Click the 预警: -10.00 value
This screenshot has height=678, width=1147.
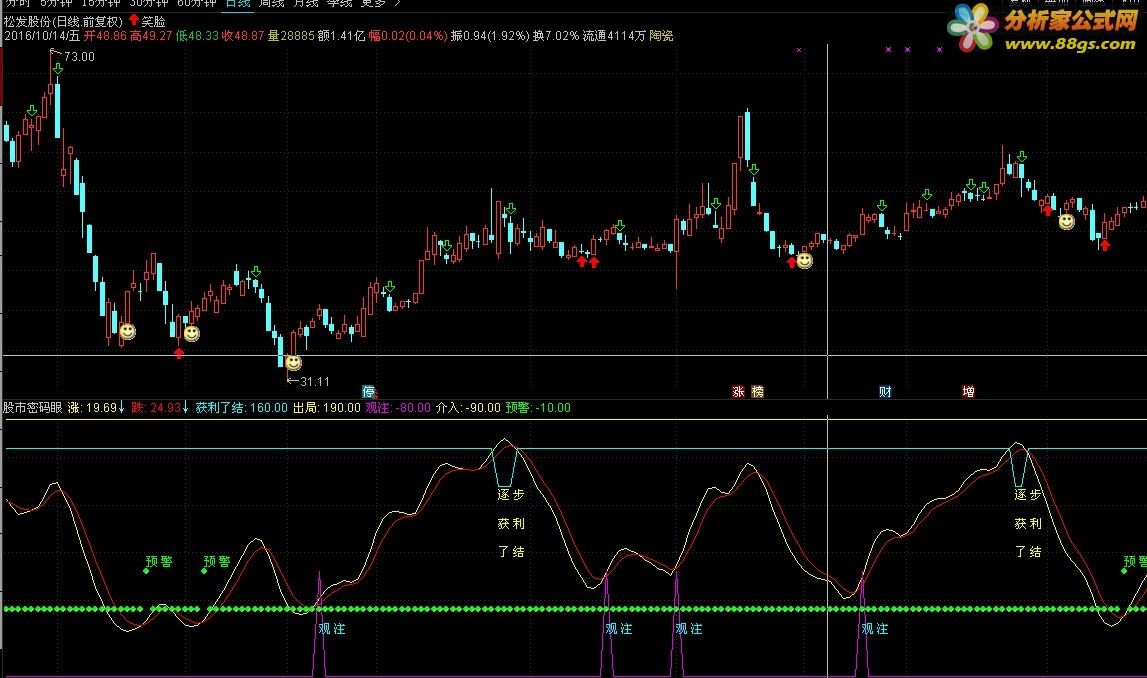click(538, 407)
